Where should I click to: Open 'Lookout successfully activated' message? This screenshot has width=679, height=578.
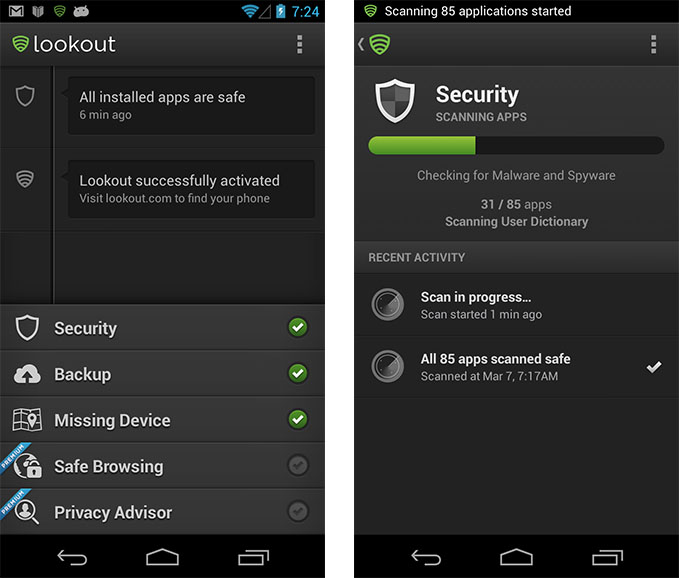[x=191, y=189]
